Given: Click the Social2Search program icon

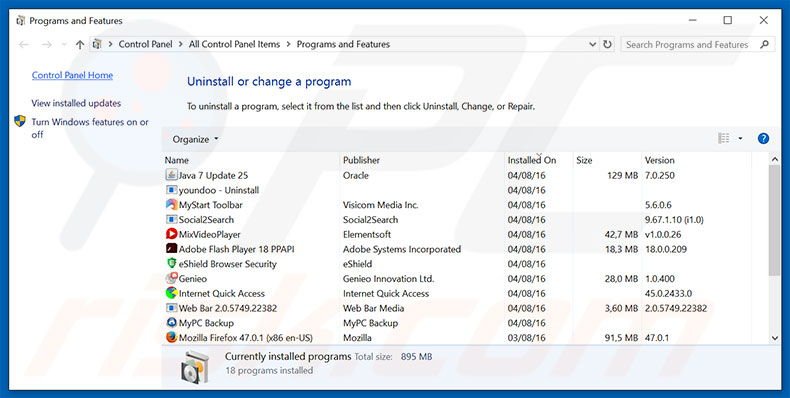Looking at the screenshot, I should [x=171, y=219].
